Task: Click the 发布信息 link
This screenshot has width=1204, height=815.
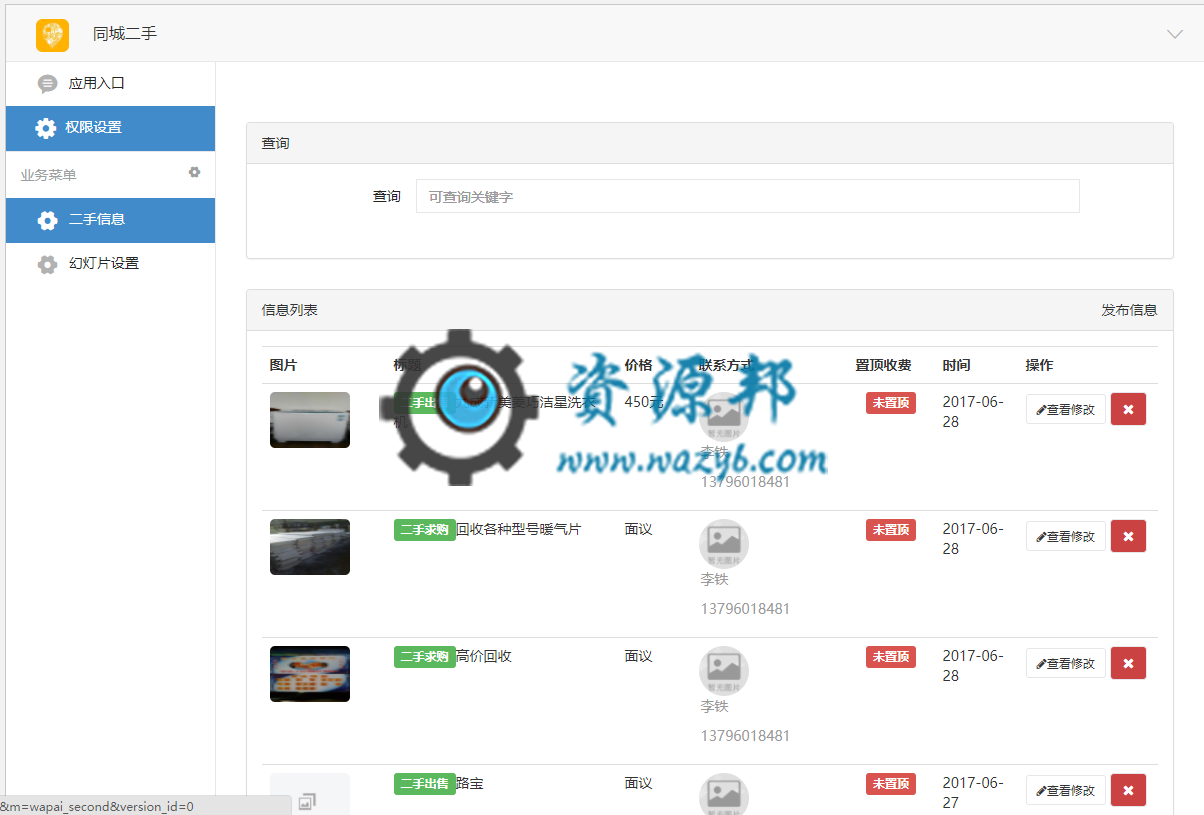Action: click(1129, 310)
